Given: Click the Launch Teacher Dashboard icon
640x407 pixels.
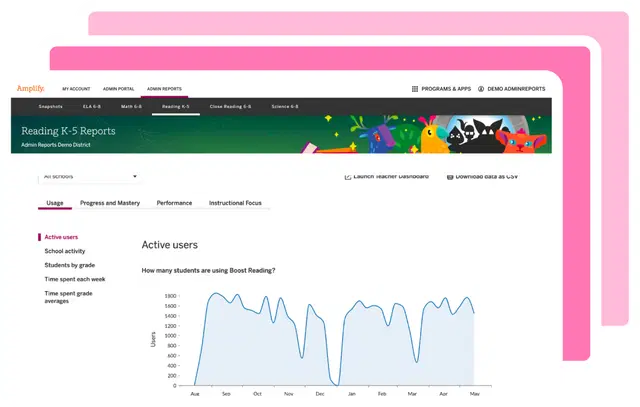Looking at the screenshot, I should coord(346,177).
